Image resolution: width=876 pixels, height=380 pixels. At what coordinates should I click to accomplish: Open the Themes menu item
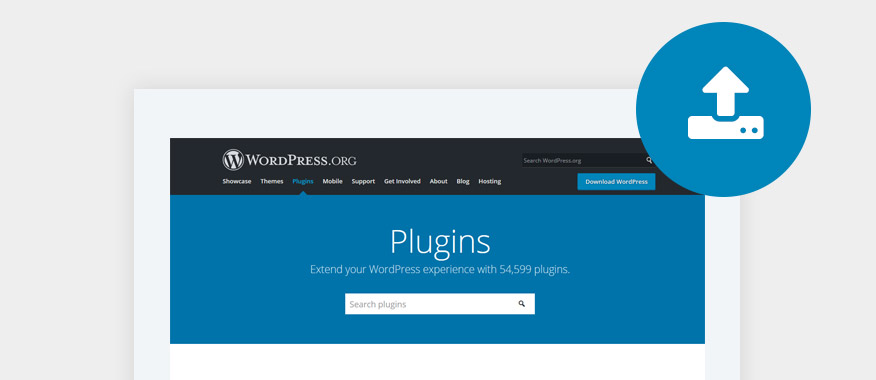[x=272, y=182]
